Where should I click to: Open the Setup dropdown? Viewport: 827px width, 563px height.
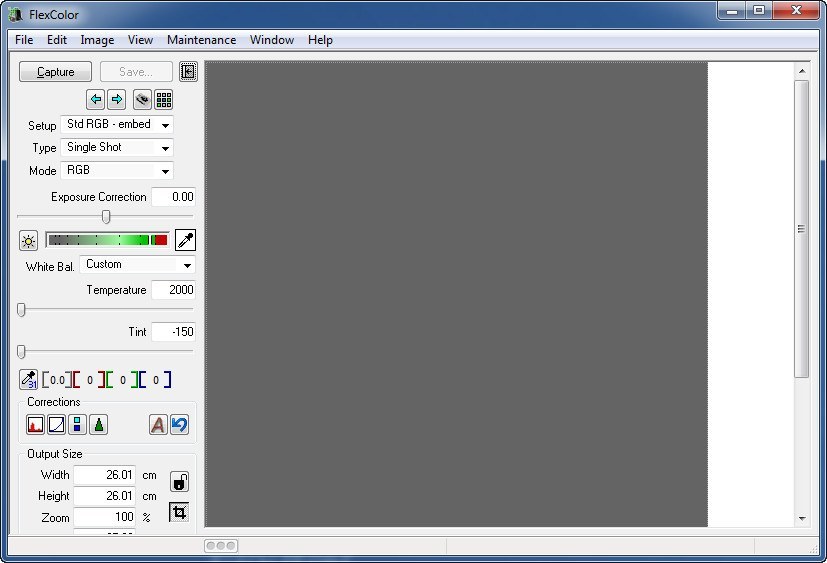point(117,125)
